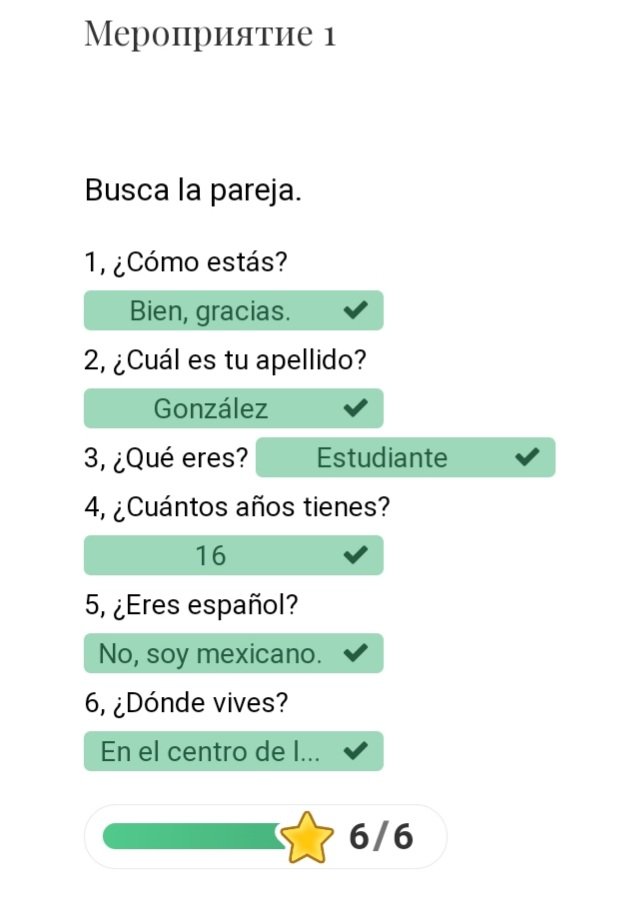Image resolution: width=629 pixels, height=911 pixels.
Task: Open the 'González' answer dropdown
Action: [210, 408]
